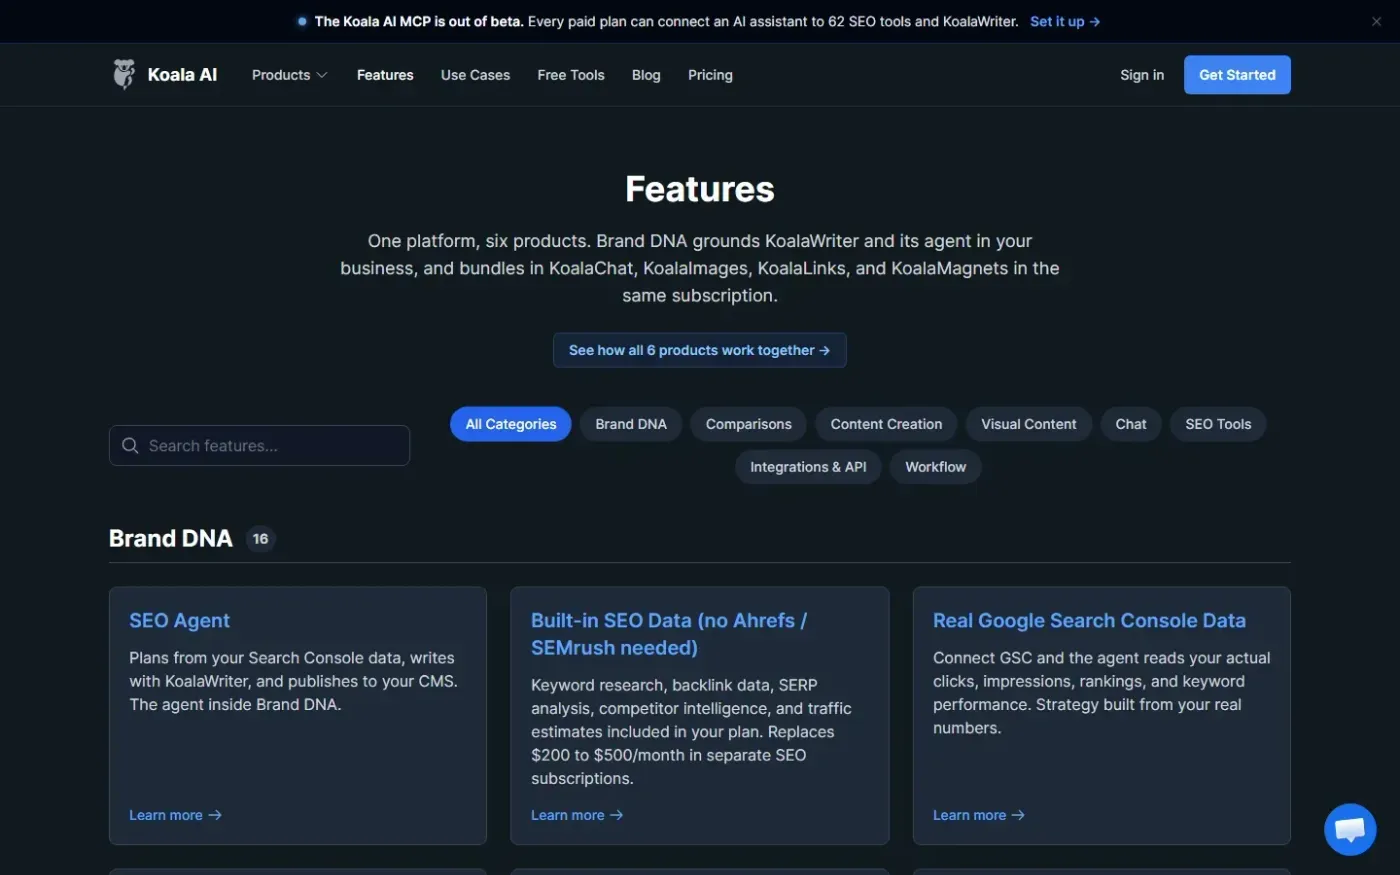Filter by Brand DNA category
1400x875 pixels.
[x=631, y=424]
